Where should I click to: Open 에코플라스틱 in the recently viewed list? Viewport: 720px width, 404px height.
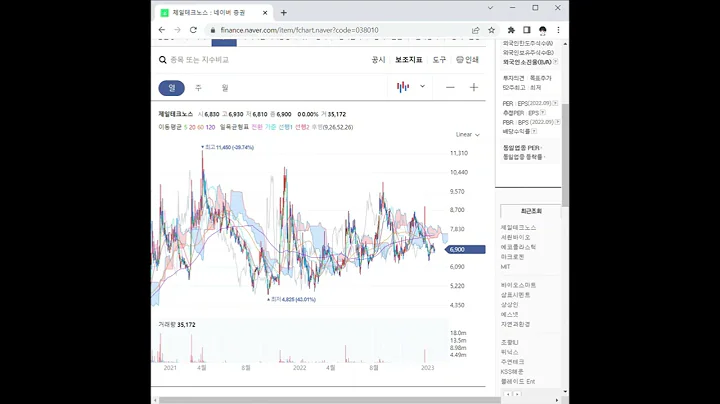coord(518,247)
